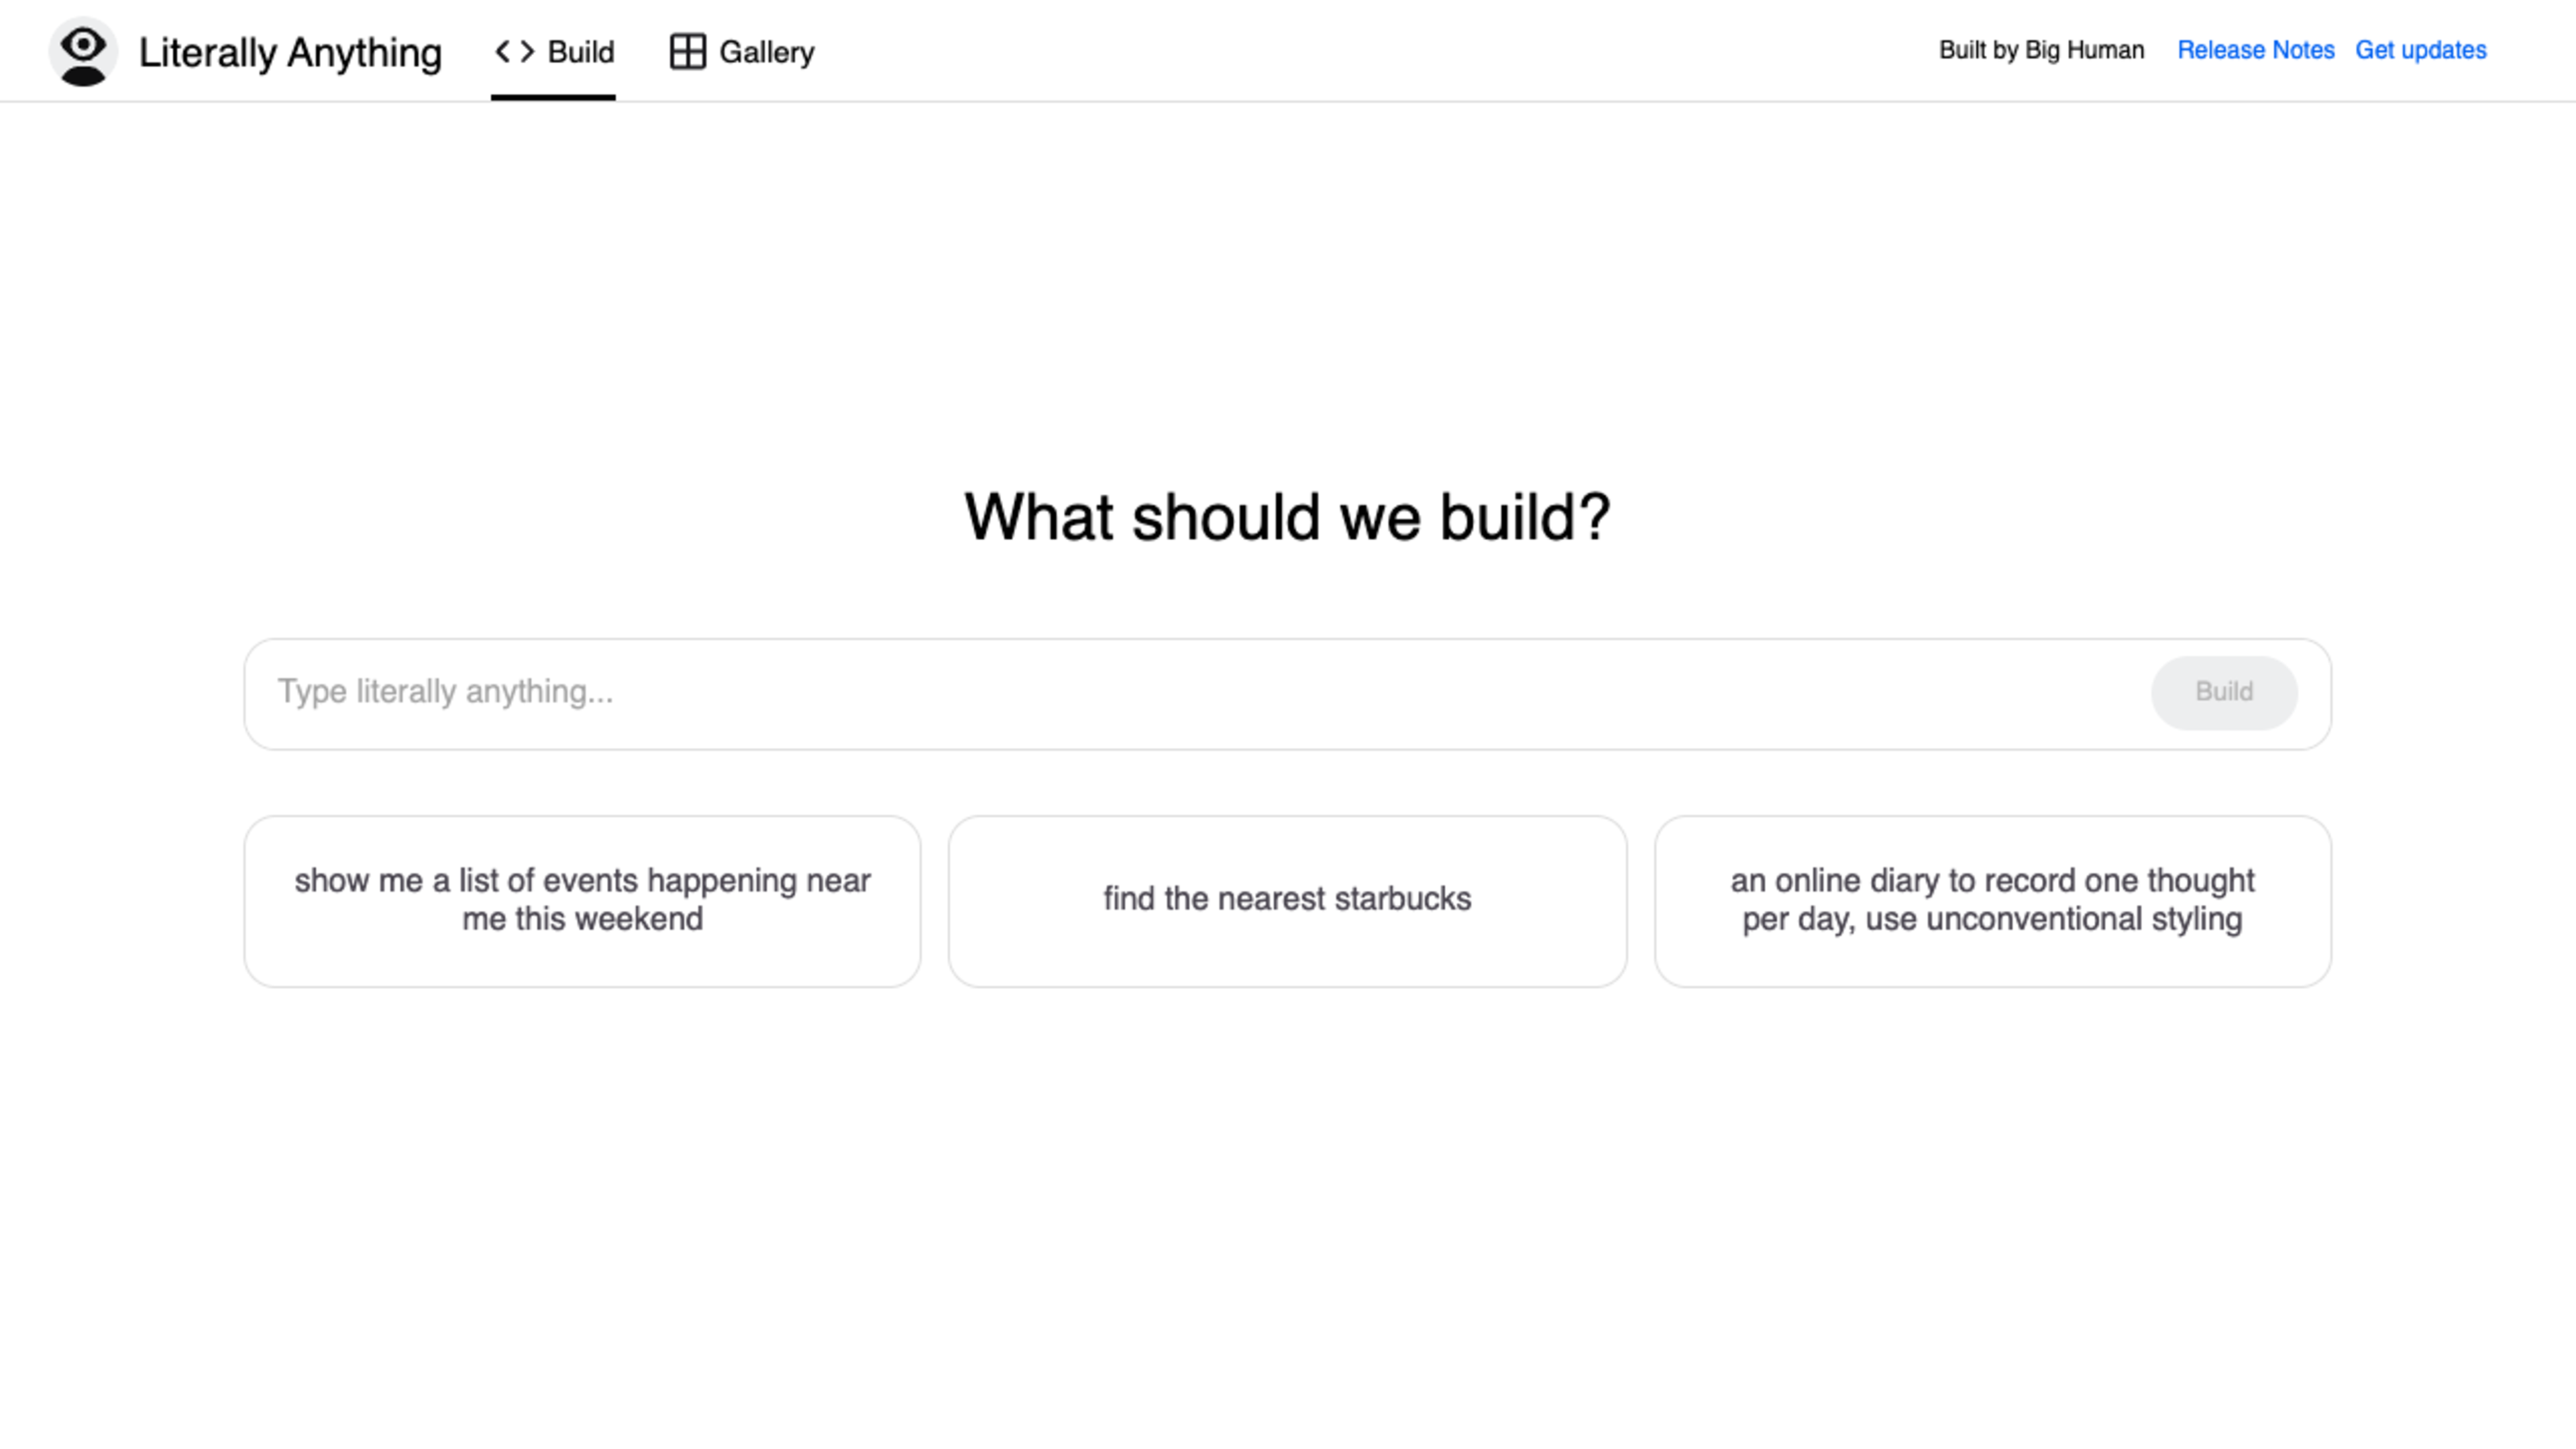Image resolution: width=2576 pixels, height=1449 pixels.
Task: Switch to the Gallery tab
Action: click(766, 52)
